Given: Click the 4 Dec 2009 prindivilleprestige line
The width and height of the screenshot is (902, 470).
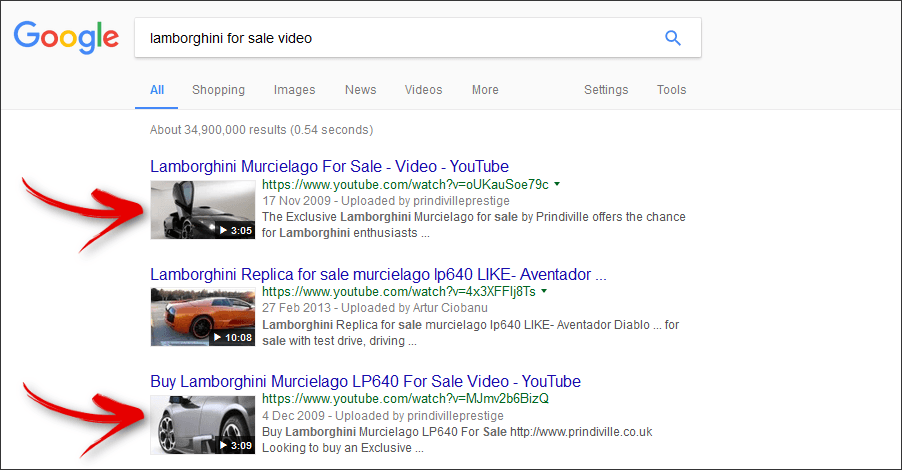Looking at the screenshot, I should click(383, 415).
